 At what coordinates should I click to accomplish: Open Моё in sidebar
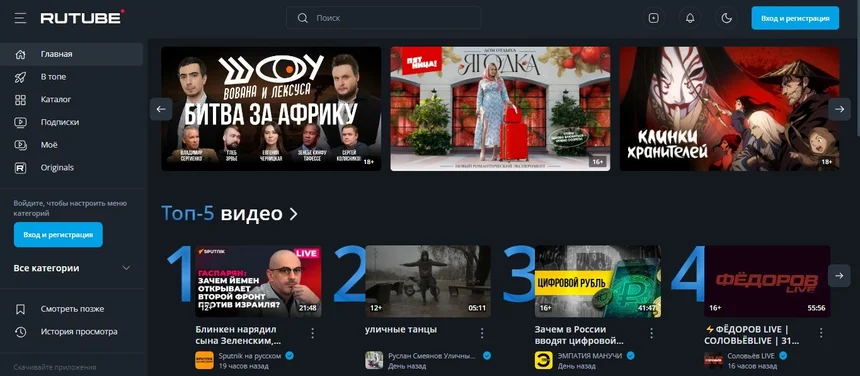coord(71,145)
